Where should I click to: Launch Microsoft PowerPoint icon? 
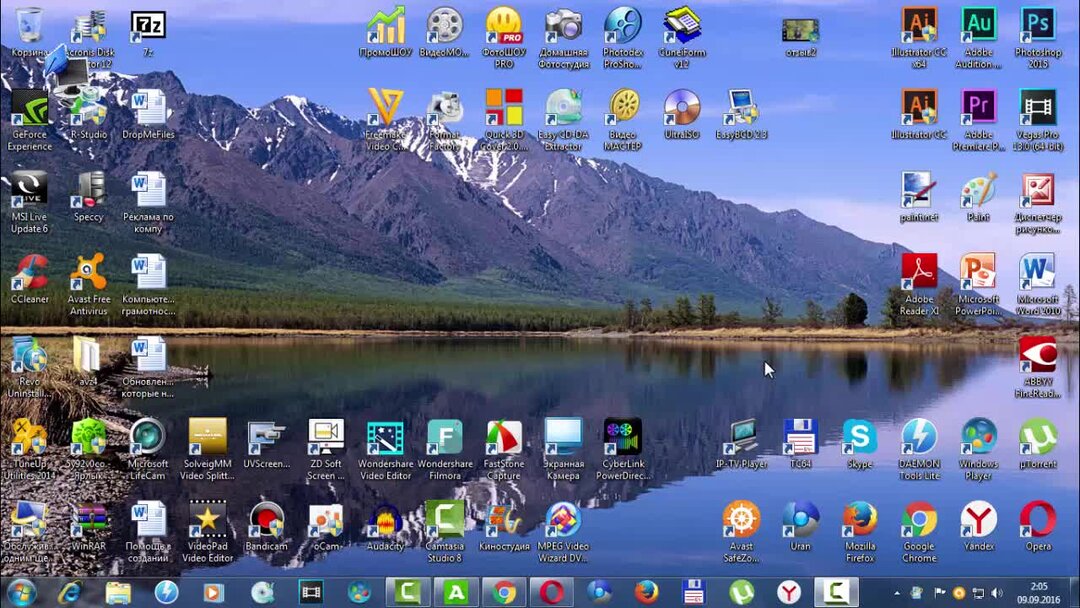(x=978, y=284)
